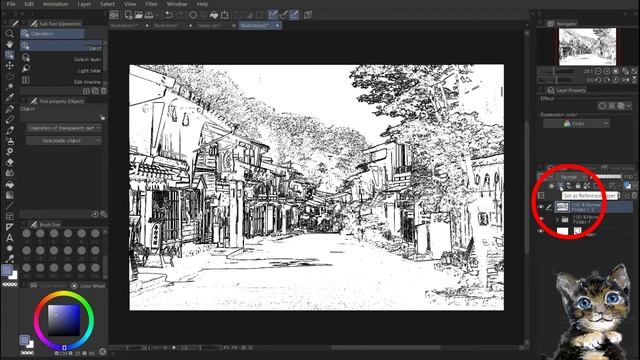Viewport: 640px width, 360px height.
Task: Toggle second snap ruler button in command bar
Action: point(284,15)
